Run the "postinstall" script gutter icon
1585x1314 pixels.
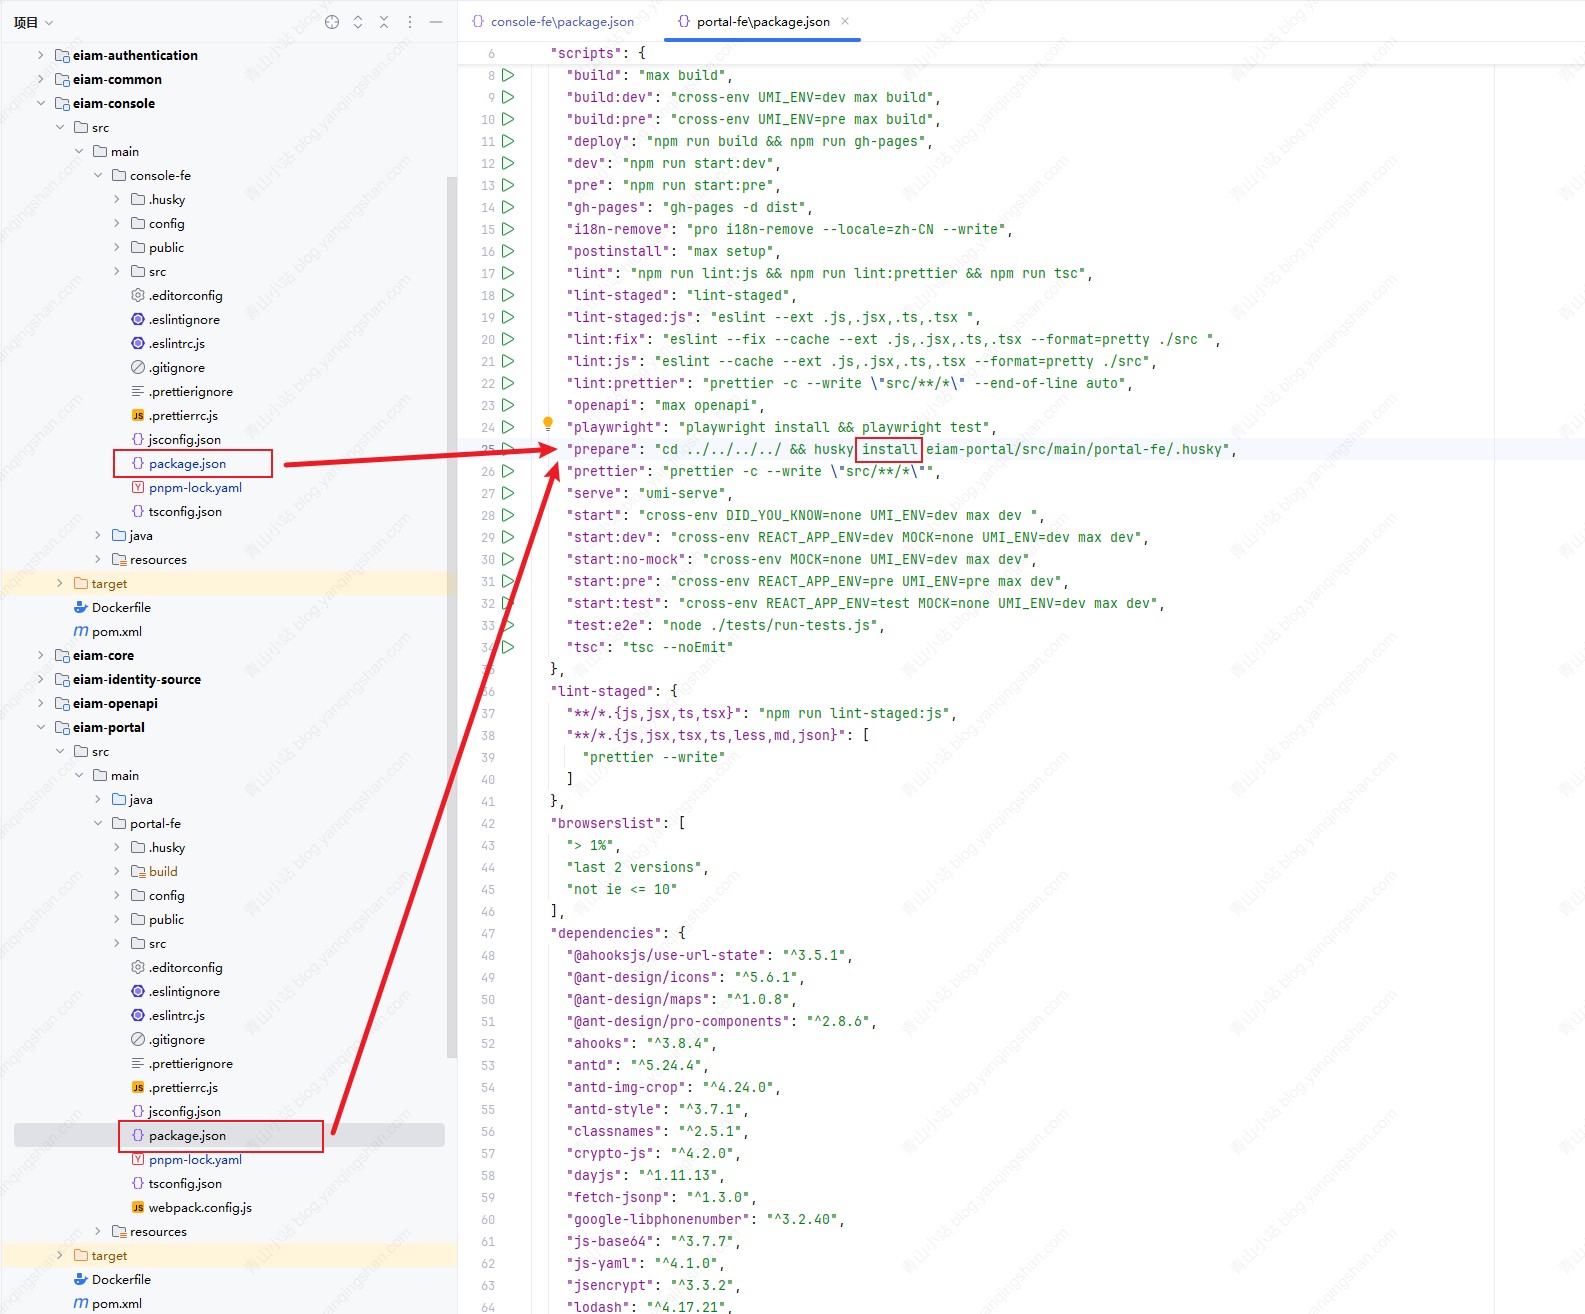[508, 251]
